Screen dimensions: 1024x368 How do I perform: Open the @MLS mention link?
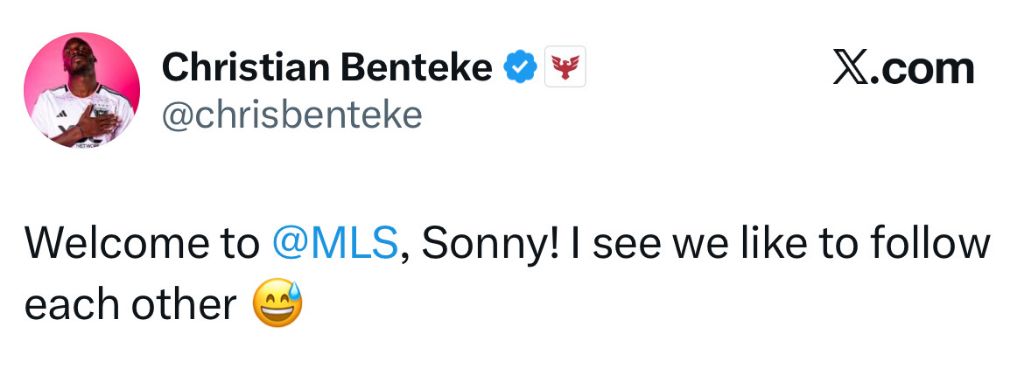coord(334,245)
